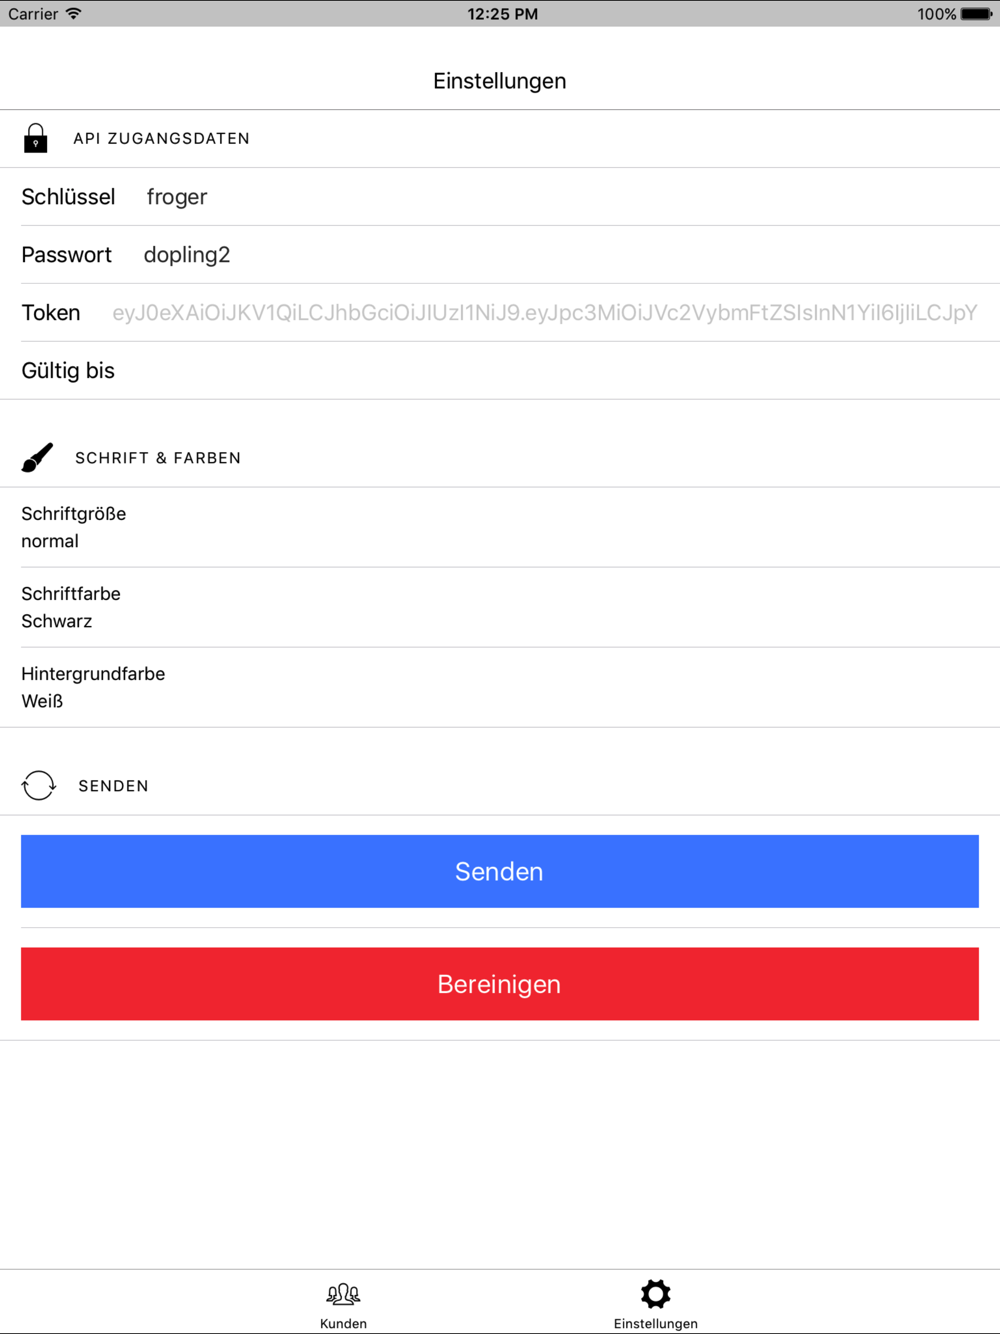
Task: Tap the Gültig bis row
Action: 500,371
